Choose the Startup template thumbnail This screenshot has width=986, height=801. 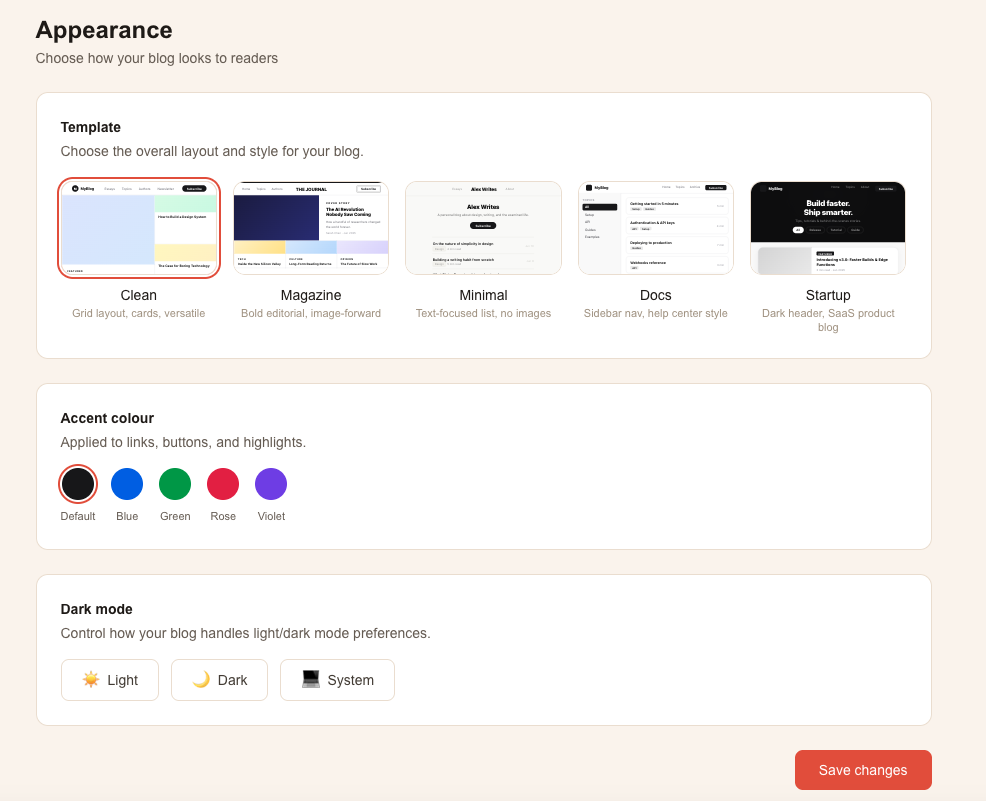828,228
